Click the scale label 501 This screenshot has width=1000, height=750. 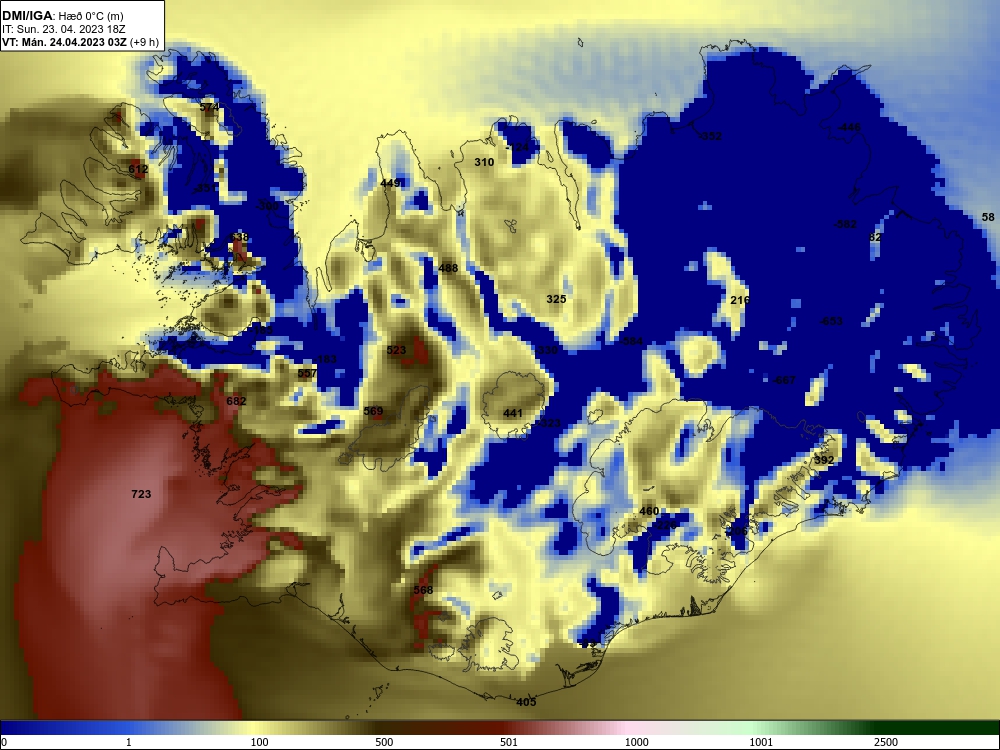pos(508,742)
